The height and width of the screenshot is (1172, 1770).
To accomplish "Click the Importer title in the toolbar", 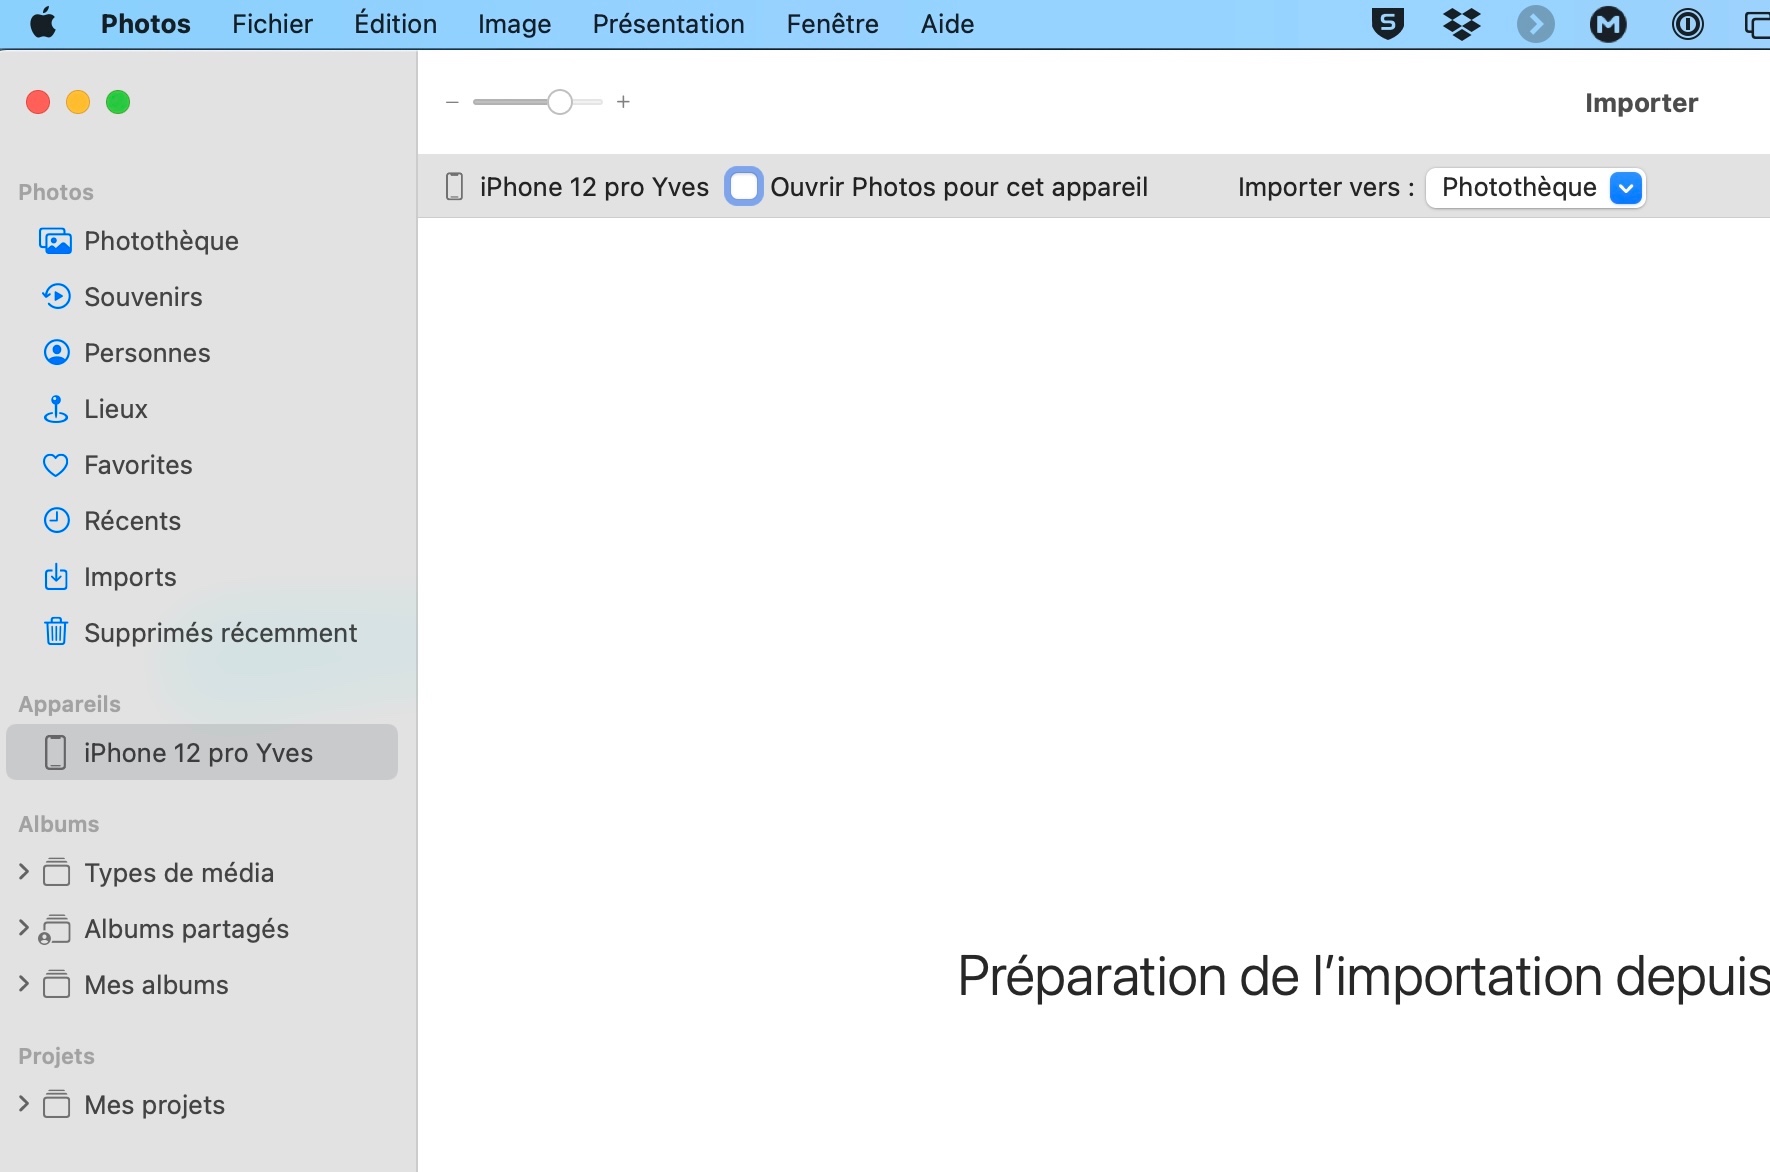I will coord(1641,103).
